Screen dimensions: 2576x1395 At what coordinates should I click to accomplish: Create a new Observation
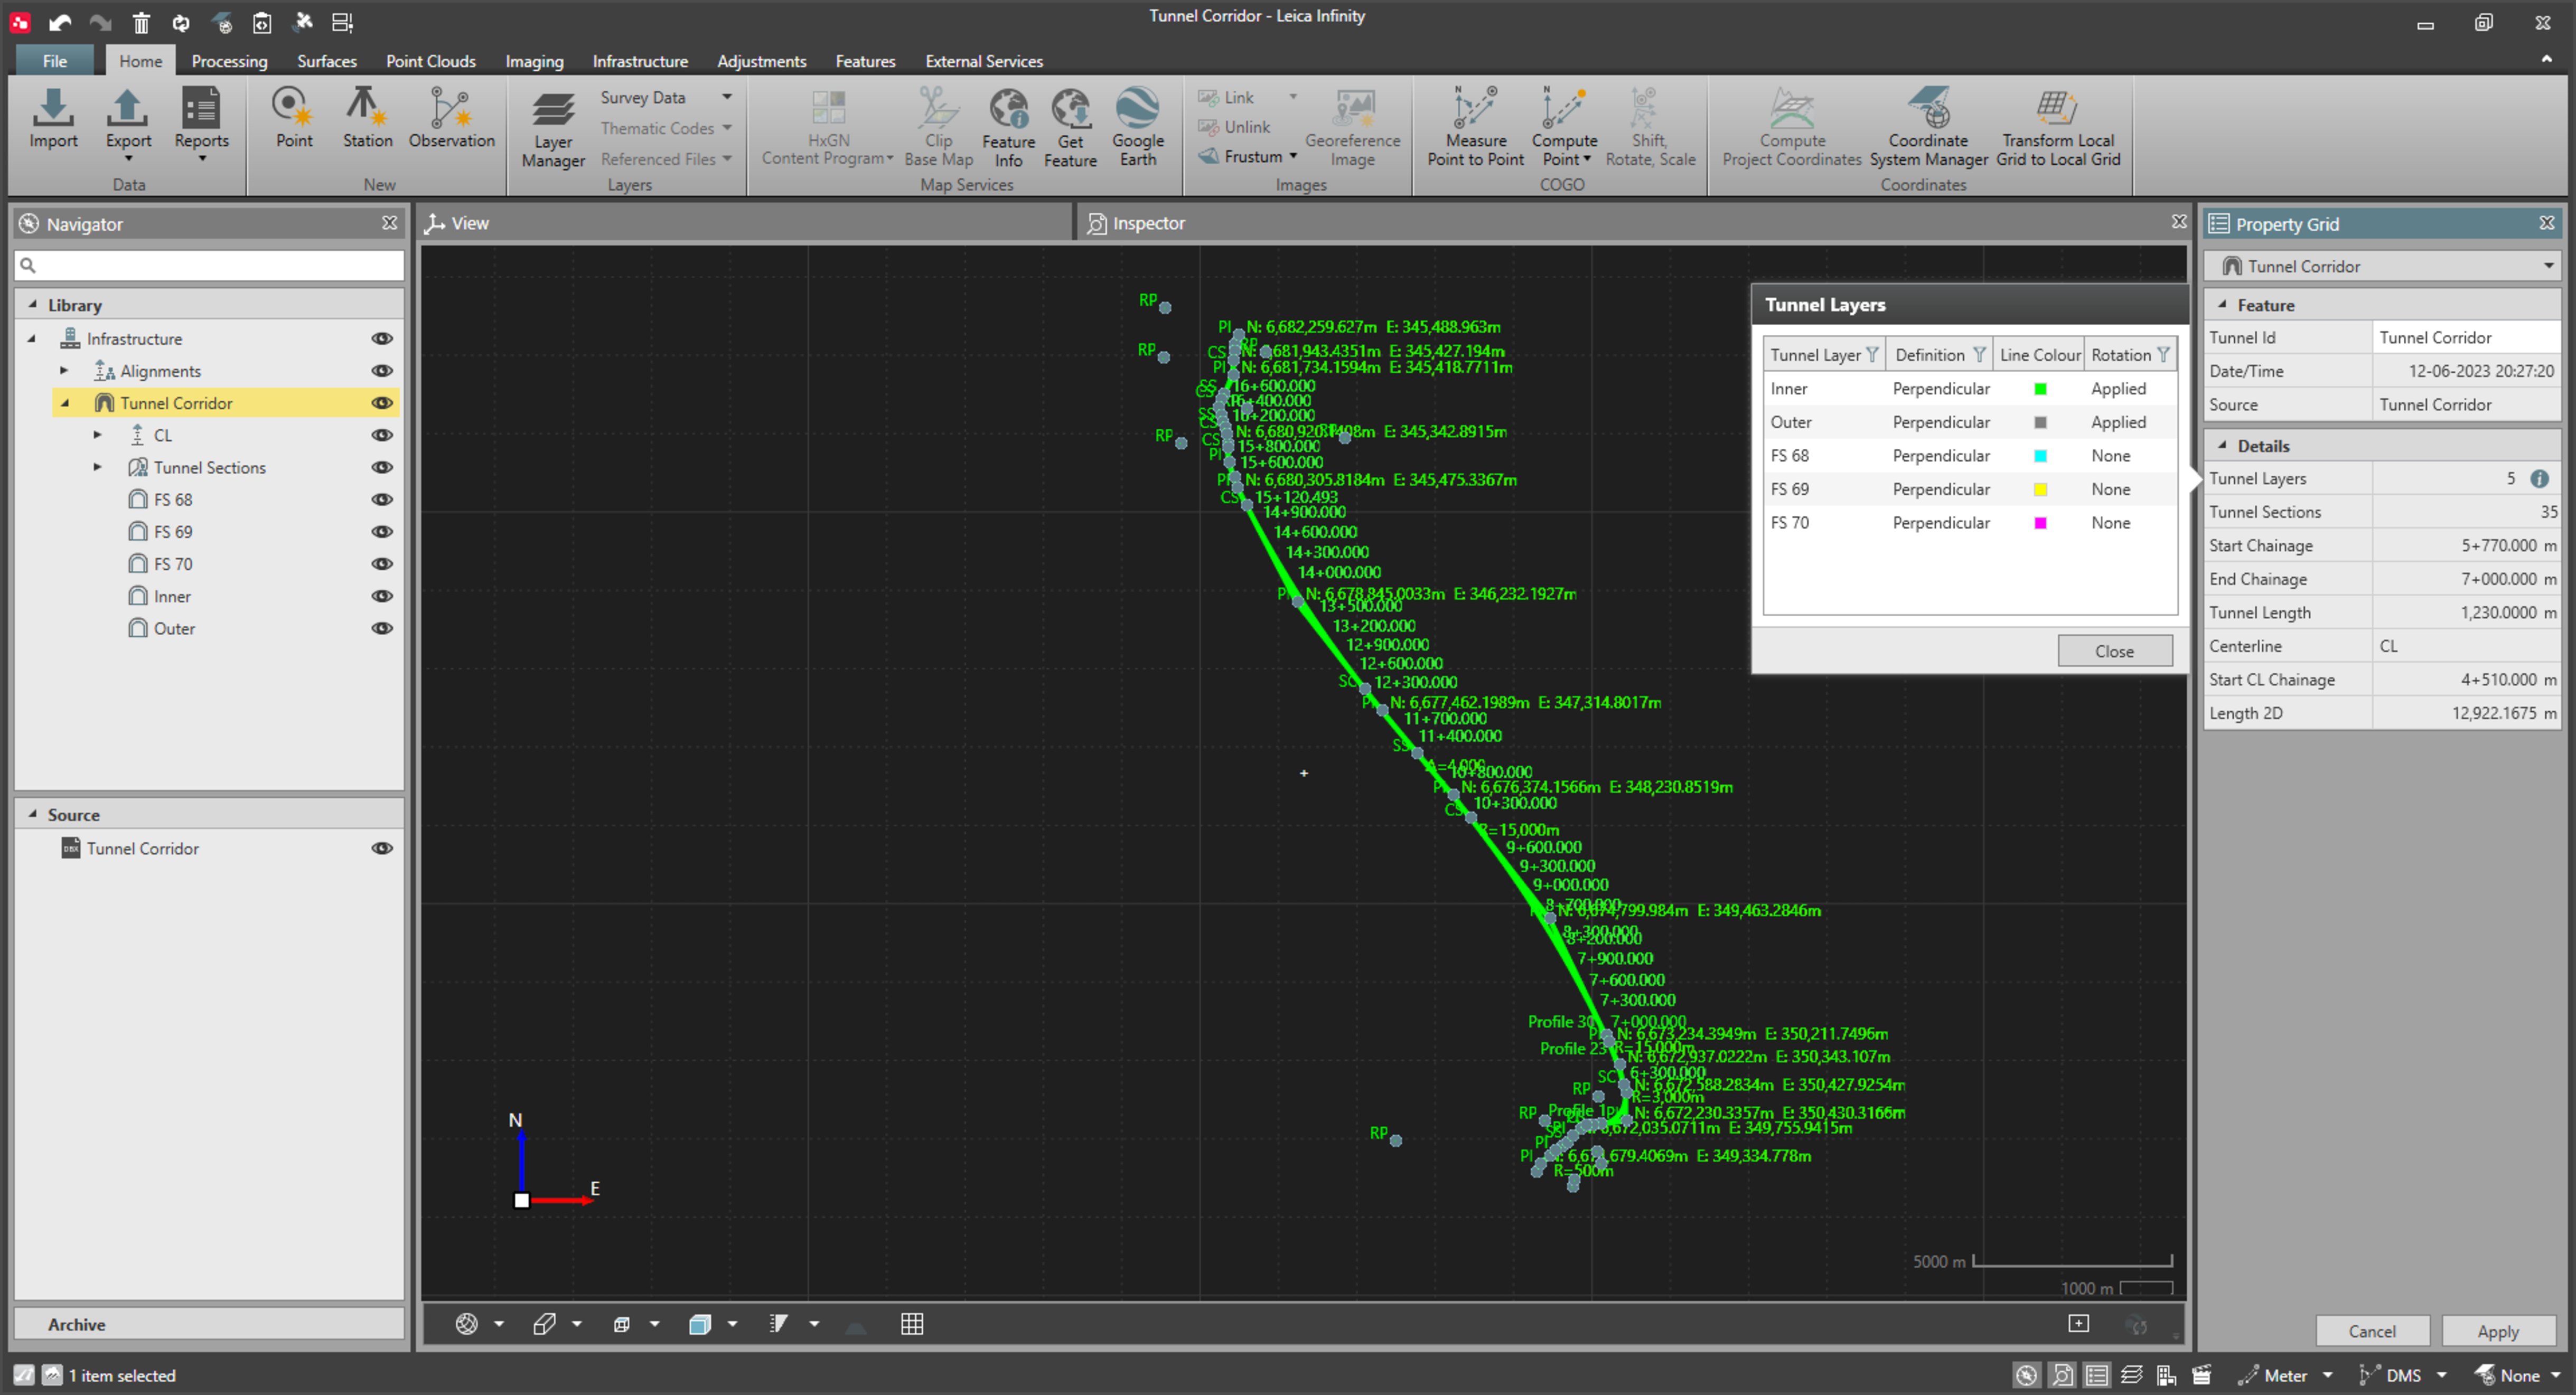coord(451,119)
